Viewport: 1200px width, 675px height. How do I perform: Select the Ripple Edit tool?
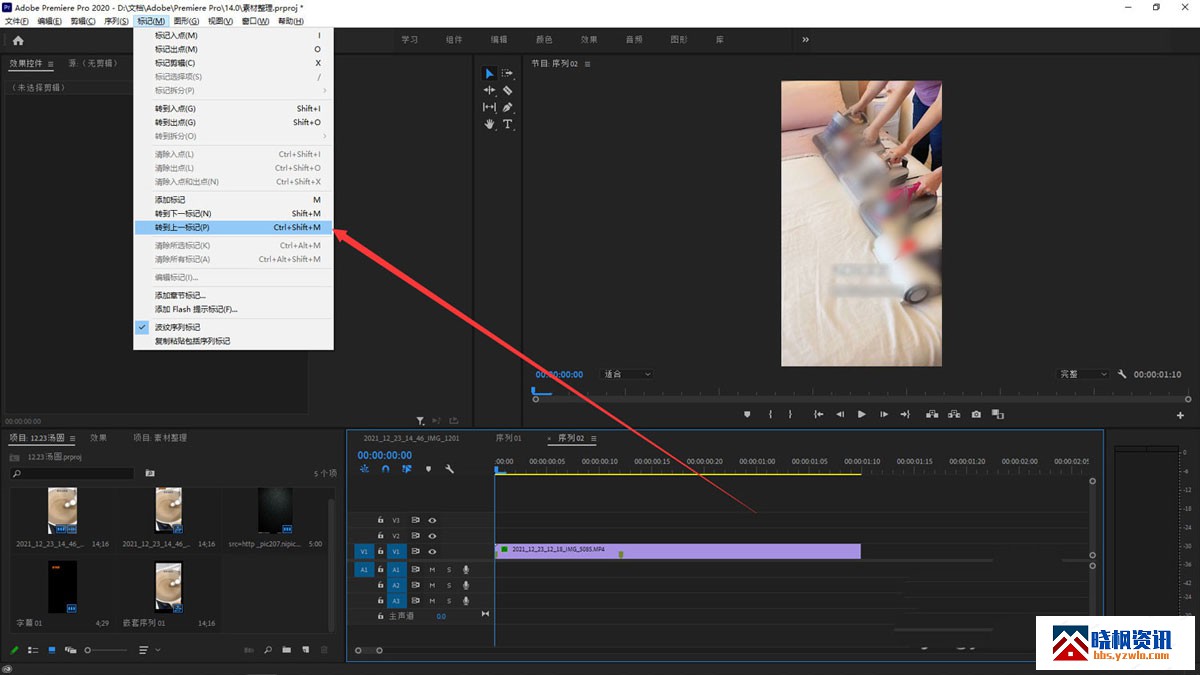[x=489, y=90]
